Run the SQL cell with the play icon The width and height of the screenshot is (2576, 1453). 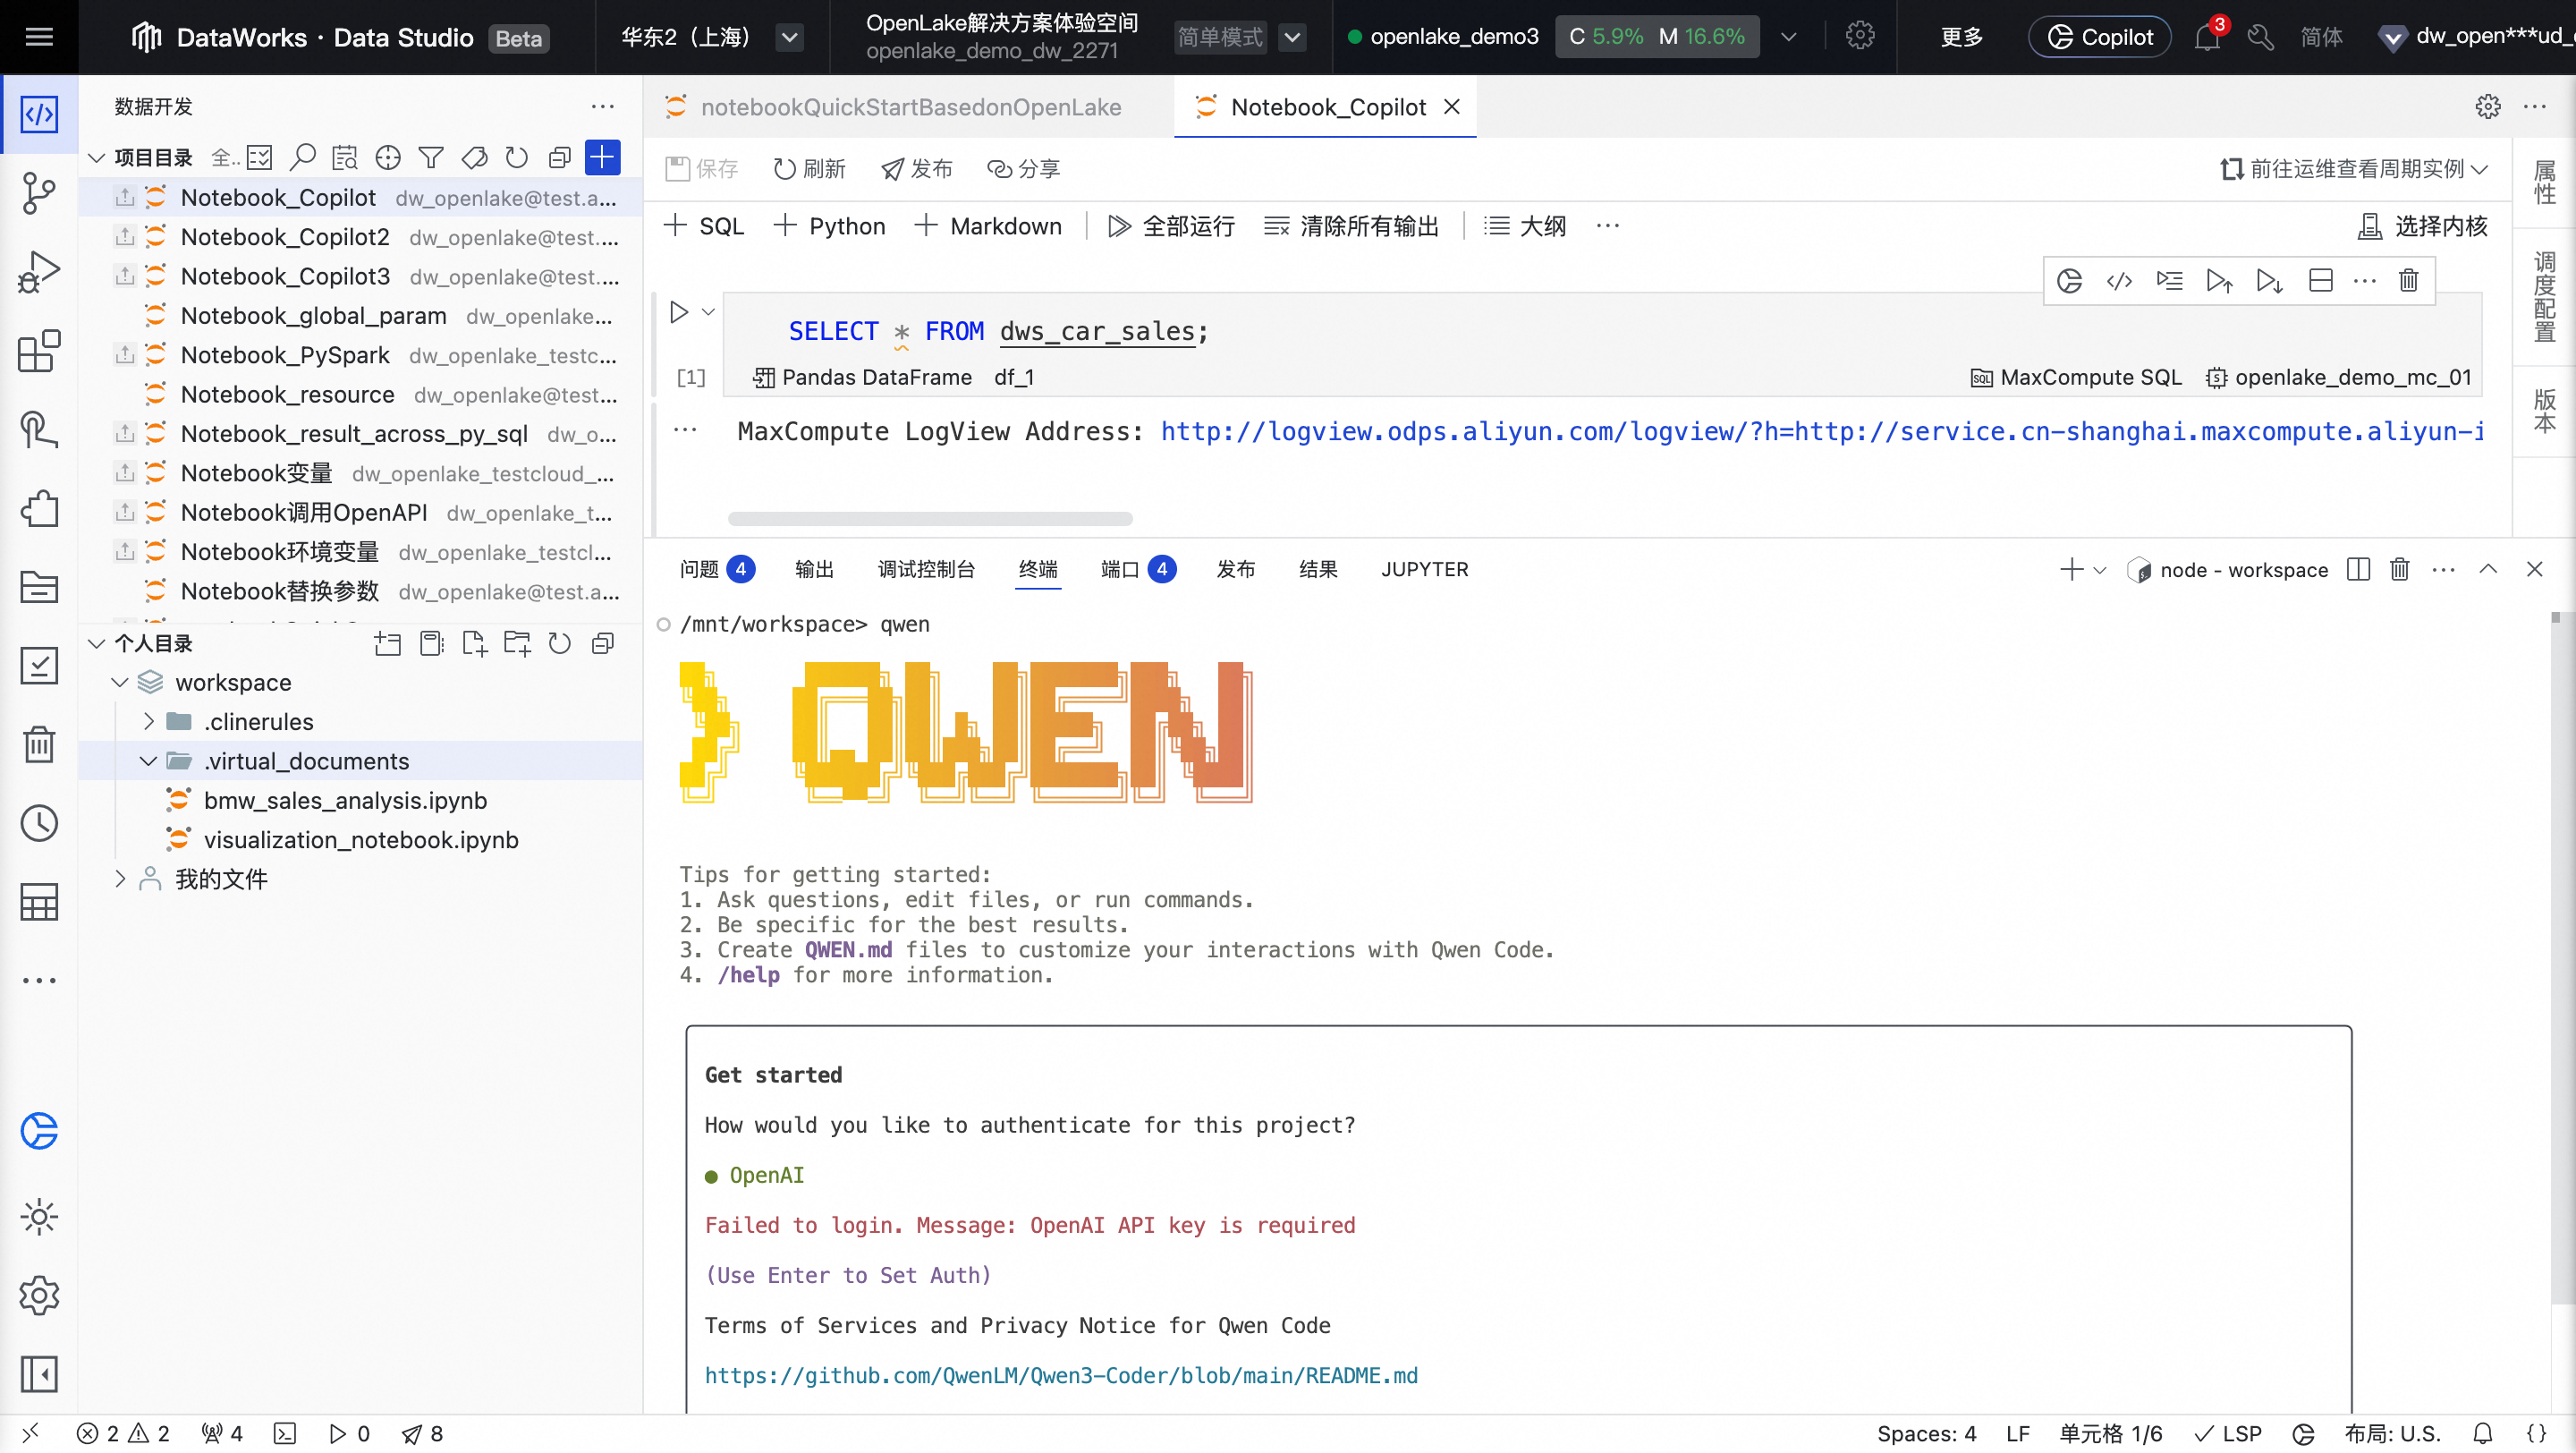(x=679, y=311)
